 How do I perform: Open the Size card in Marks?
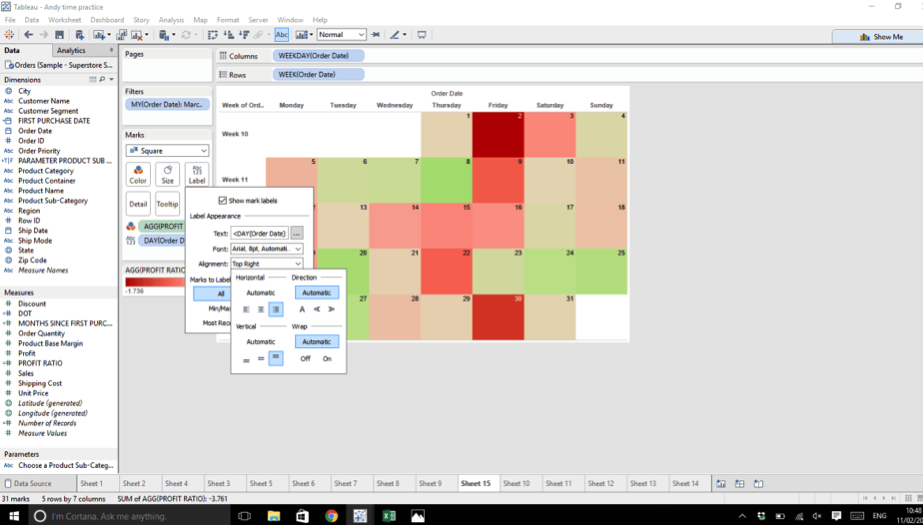167,174
